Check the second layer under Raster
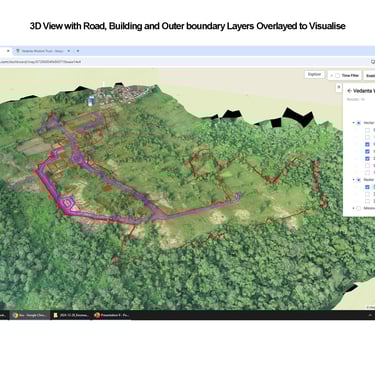 (x=367, y=194)
